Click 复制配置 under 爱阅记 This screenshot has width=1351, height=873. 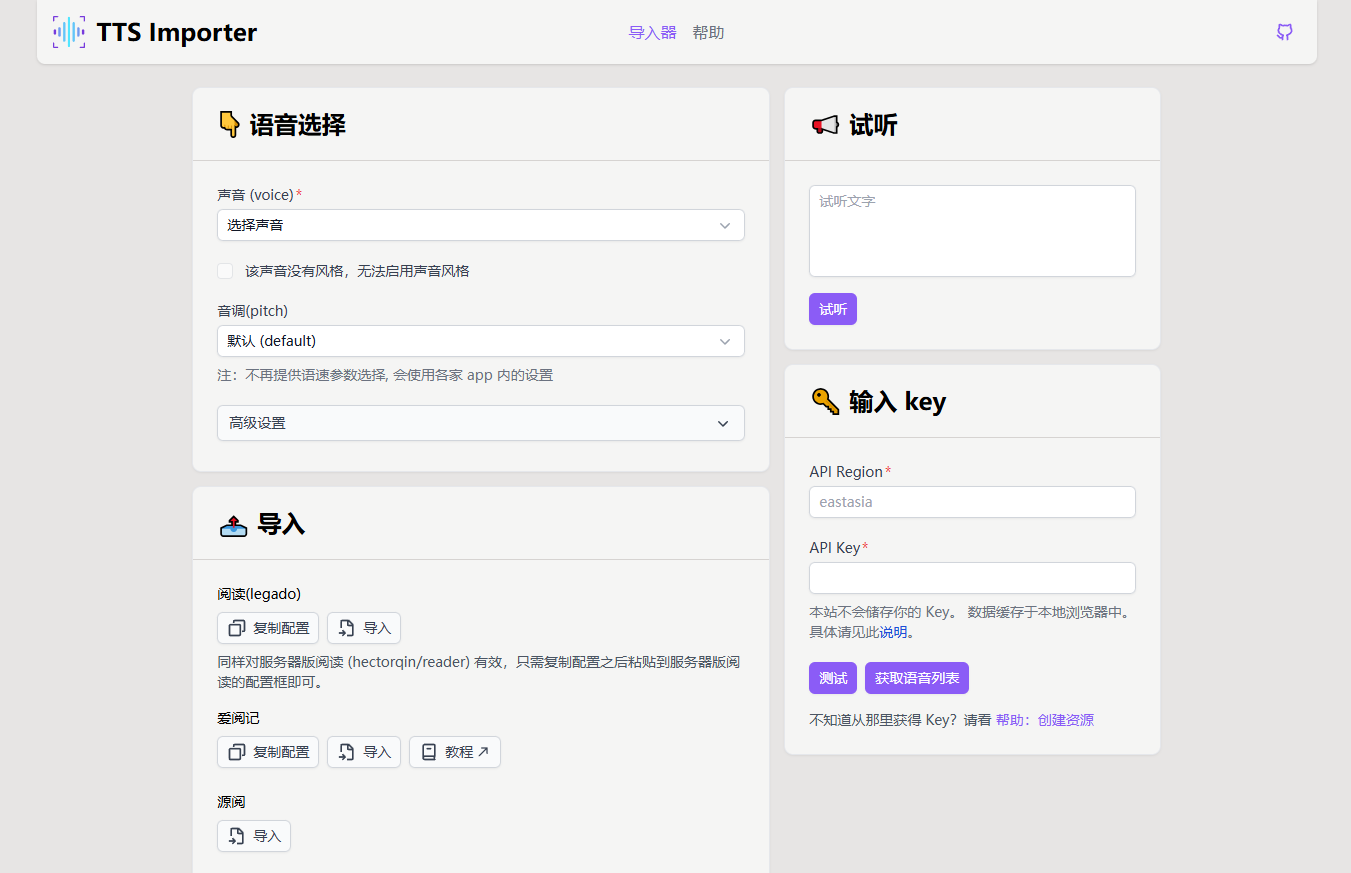[x=268, y=752]
